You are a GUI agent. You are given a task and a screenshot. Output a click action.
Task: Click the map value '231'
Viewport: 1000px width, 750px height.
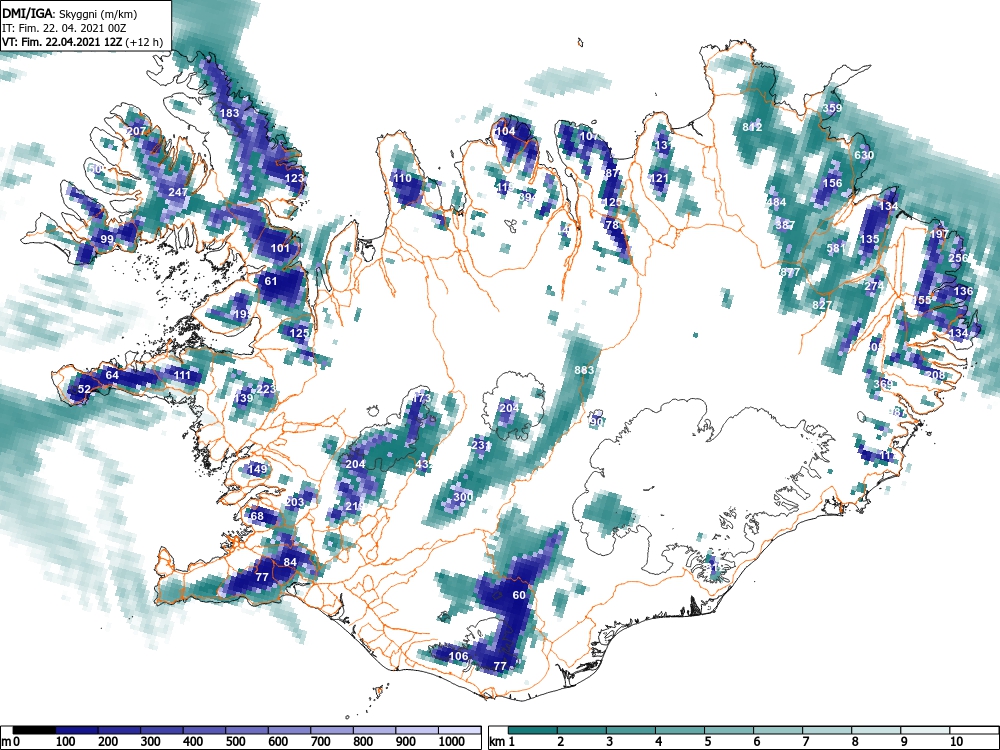(x=482, y=445)
